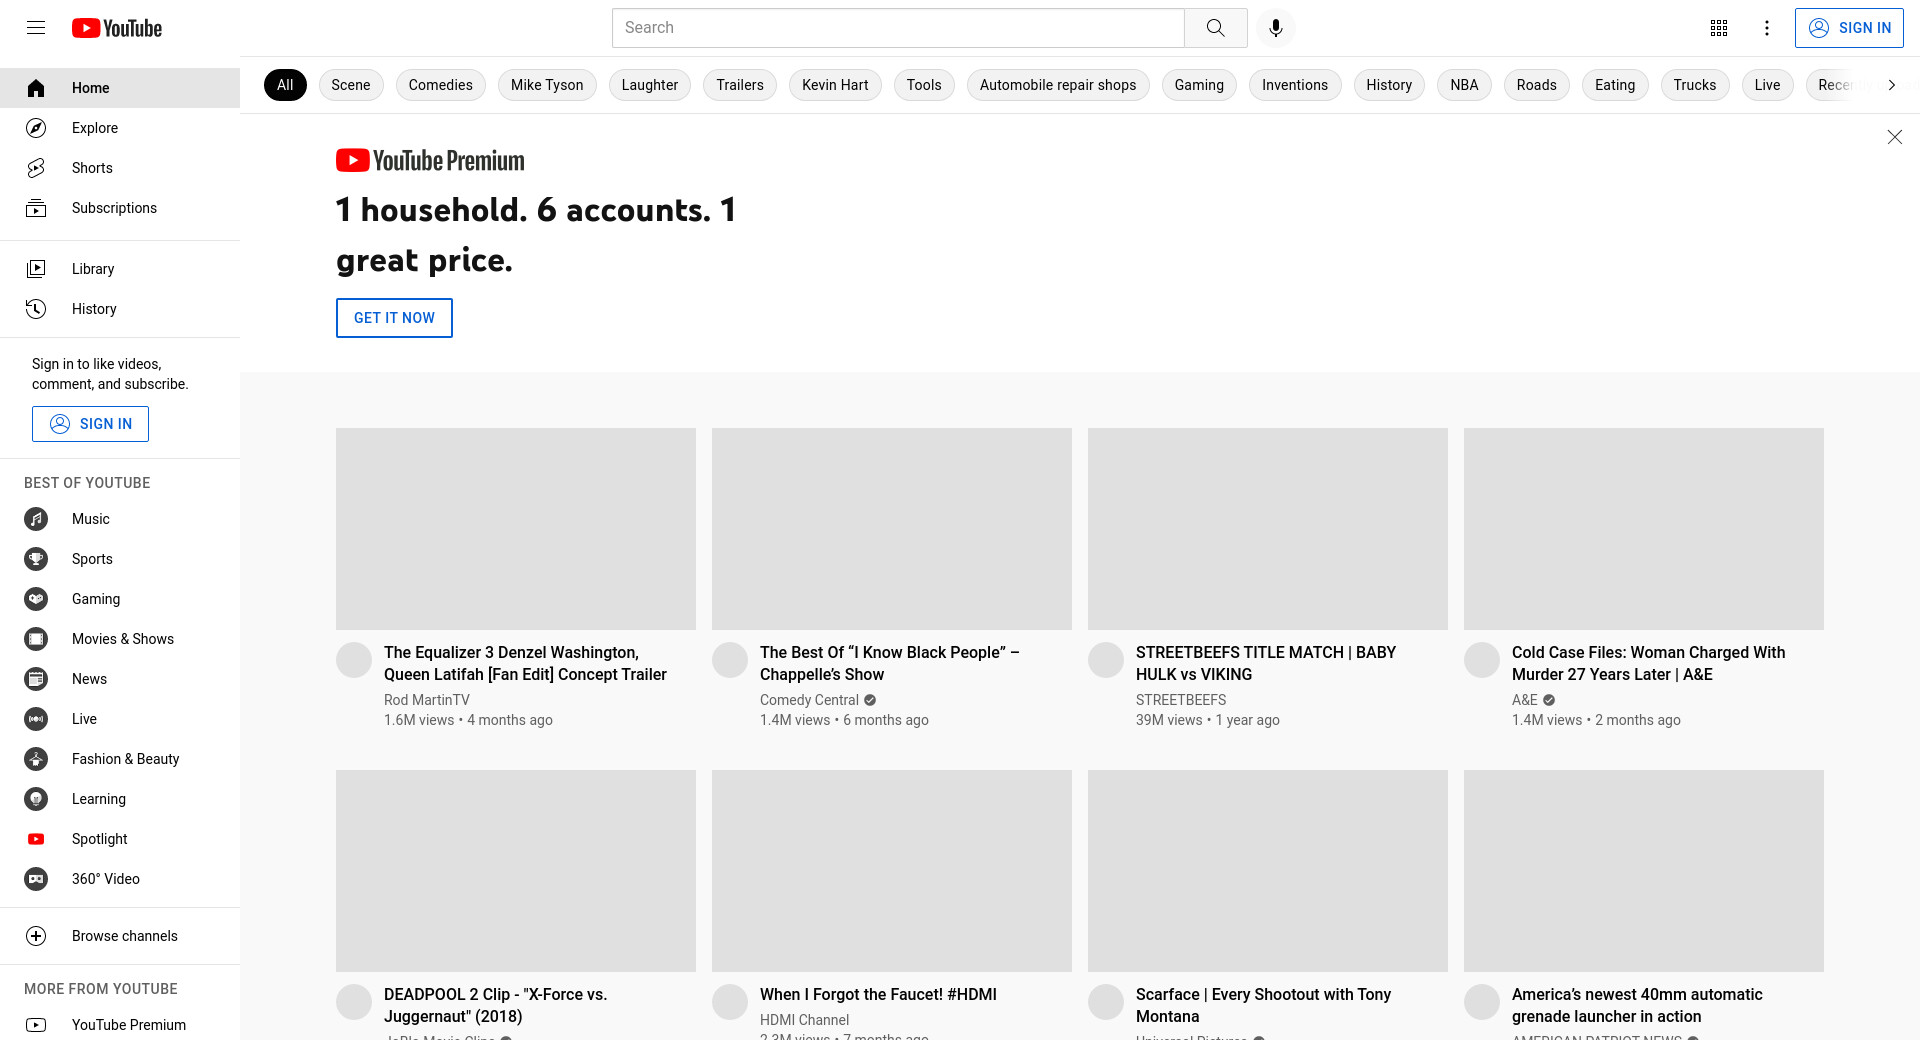Select the Trailers filter chip
Image resolution: width=1920 pixels, height=1040 pixels.
pos(740,85)
